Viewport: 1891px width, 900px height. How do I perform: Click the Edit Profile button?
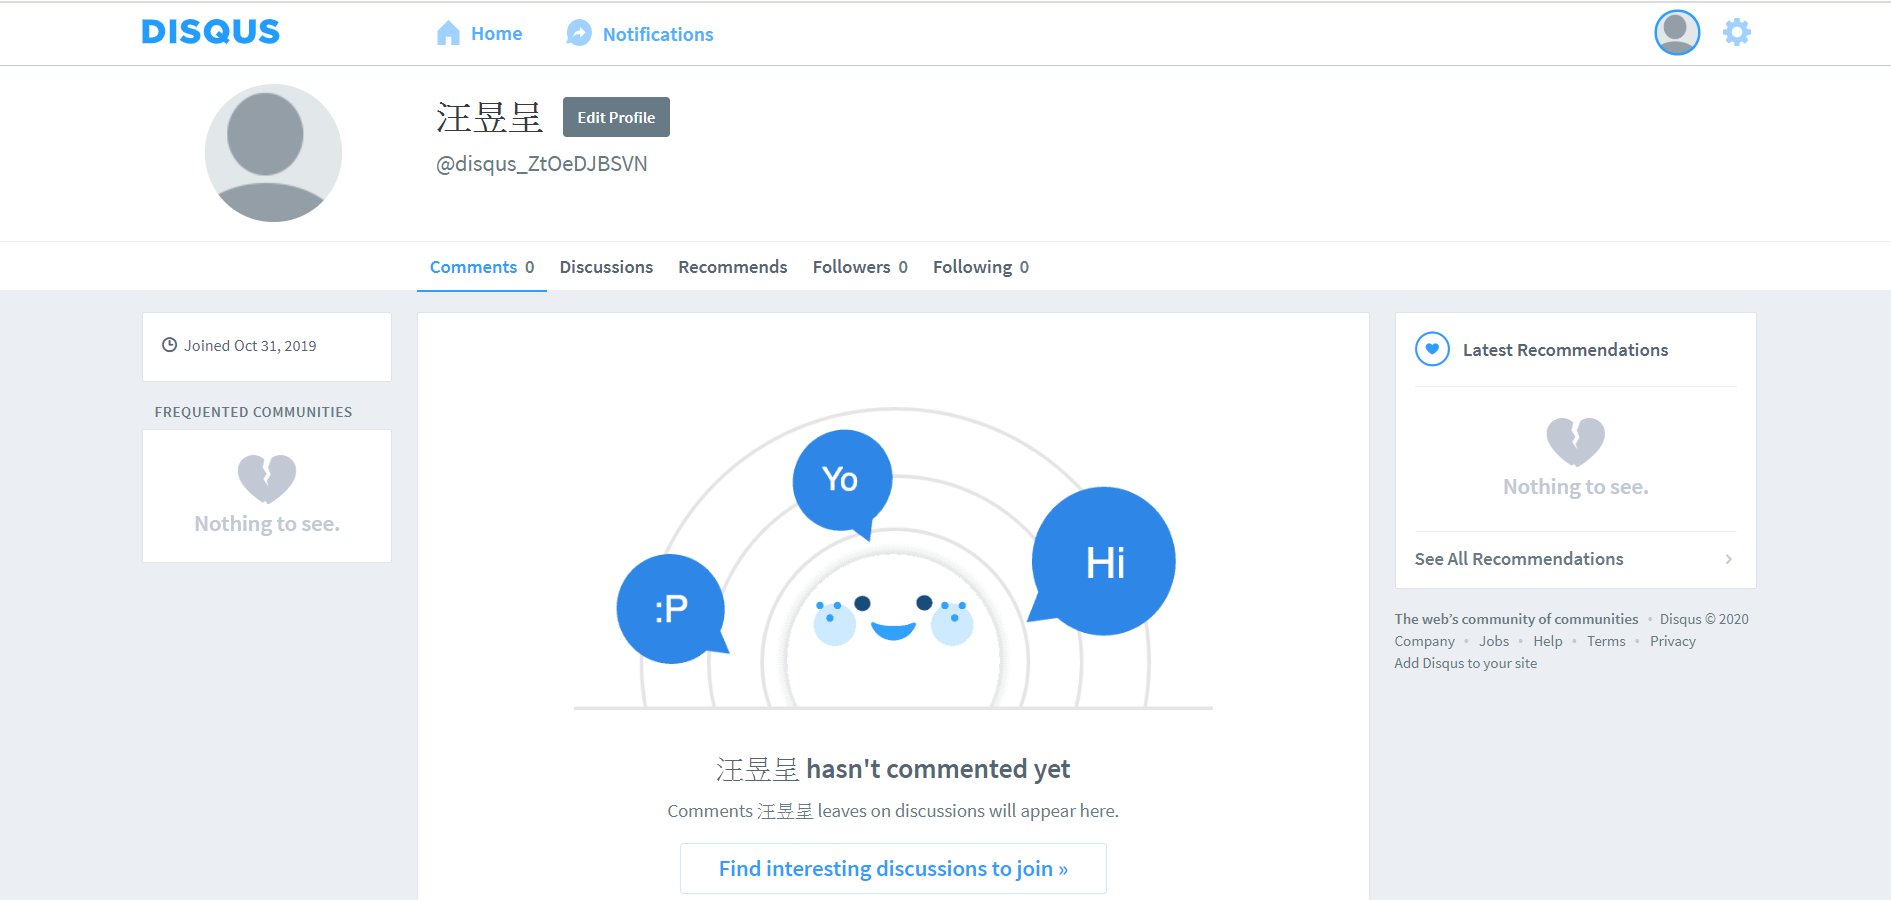pyautogui.click(x=616, y=117)
